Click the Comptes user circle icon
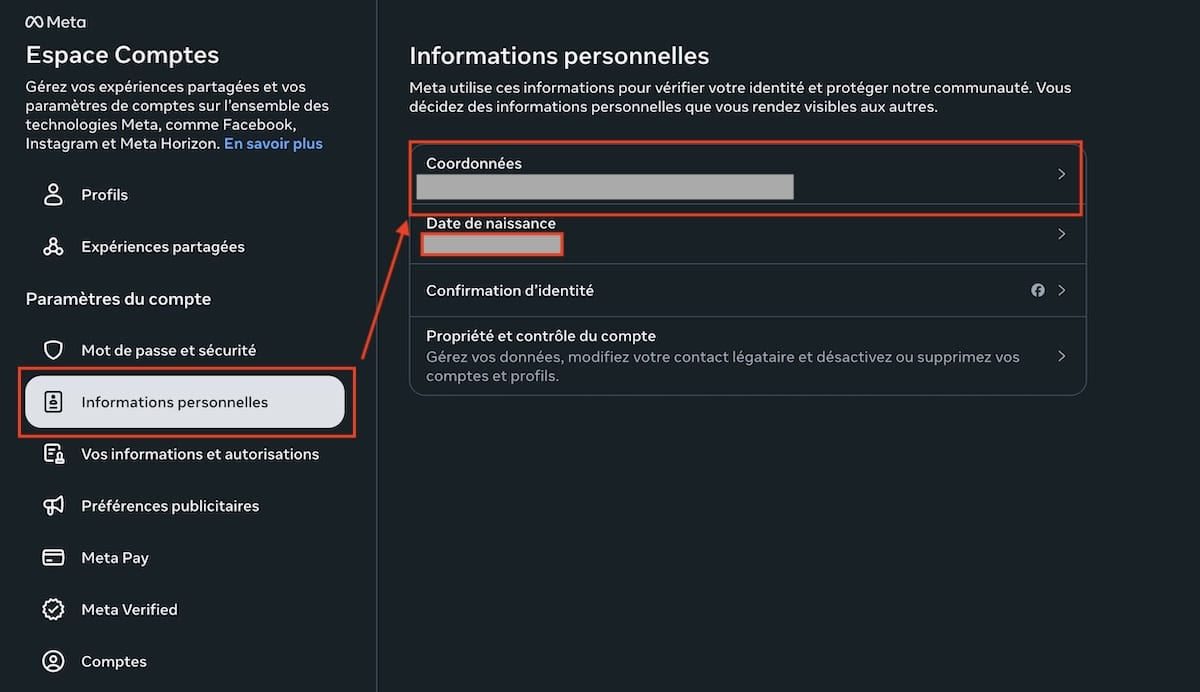The width and height of the screenshot is (1200, 692). (x=53, y=662)
